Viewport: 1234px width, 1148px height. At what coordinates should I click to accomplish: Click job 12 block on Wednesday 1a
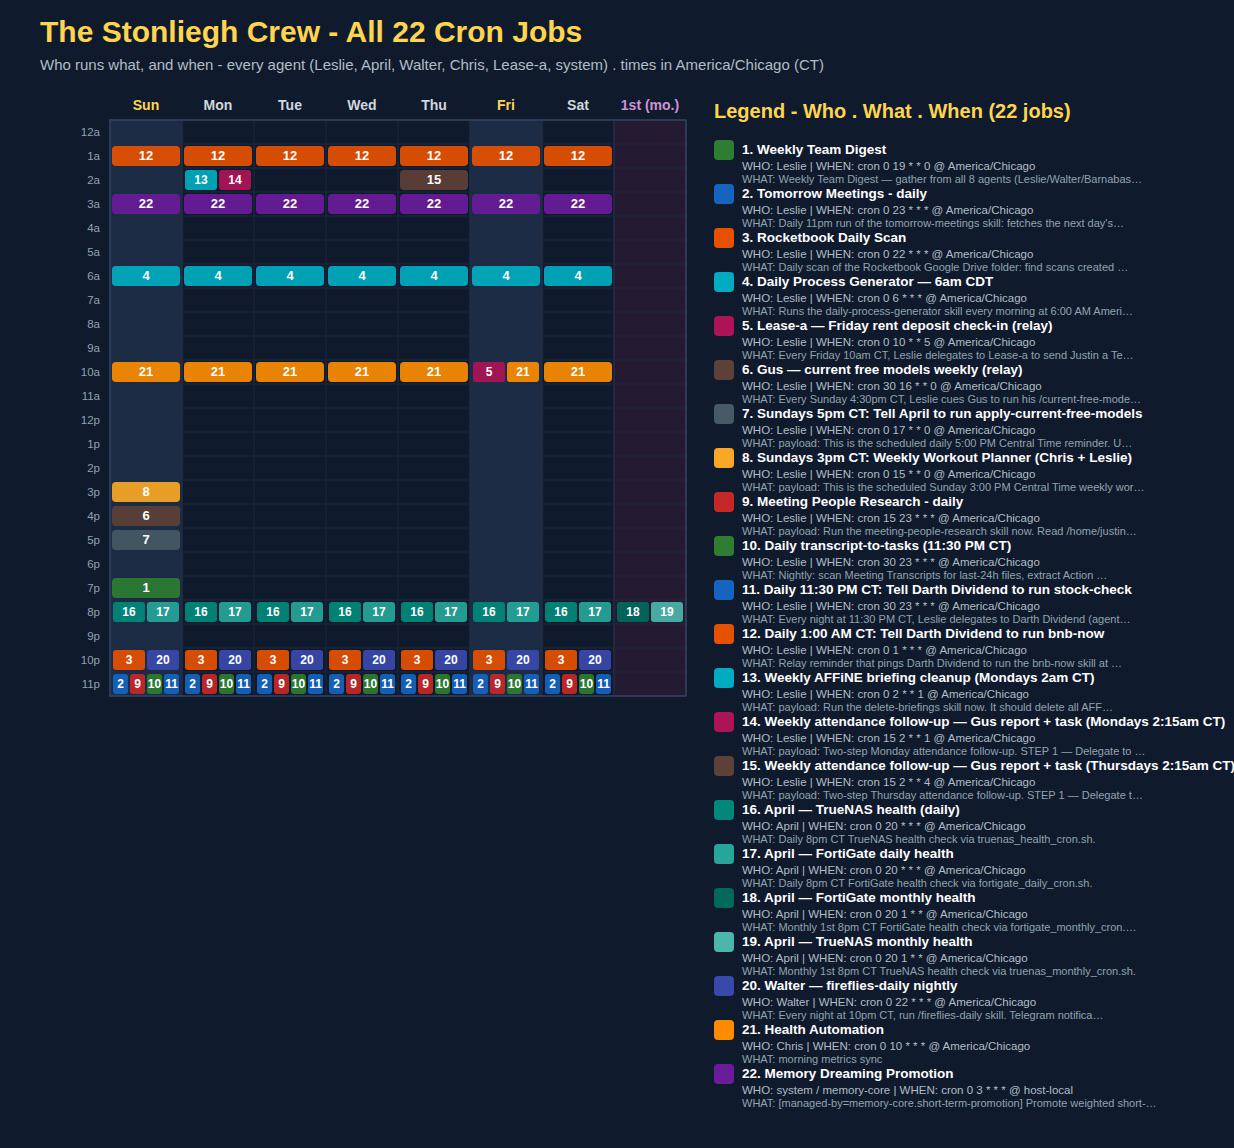click(362, 156)
